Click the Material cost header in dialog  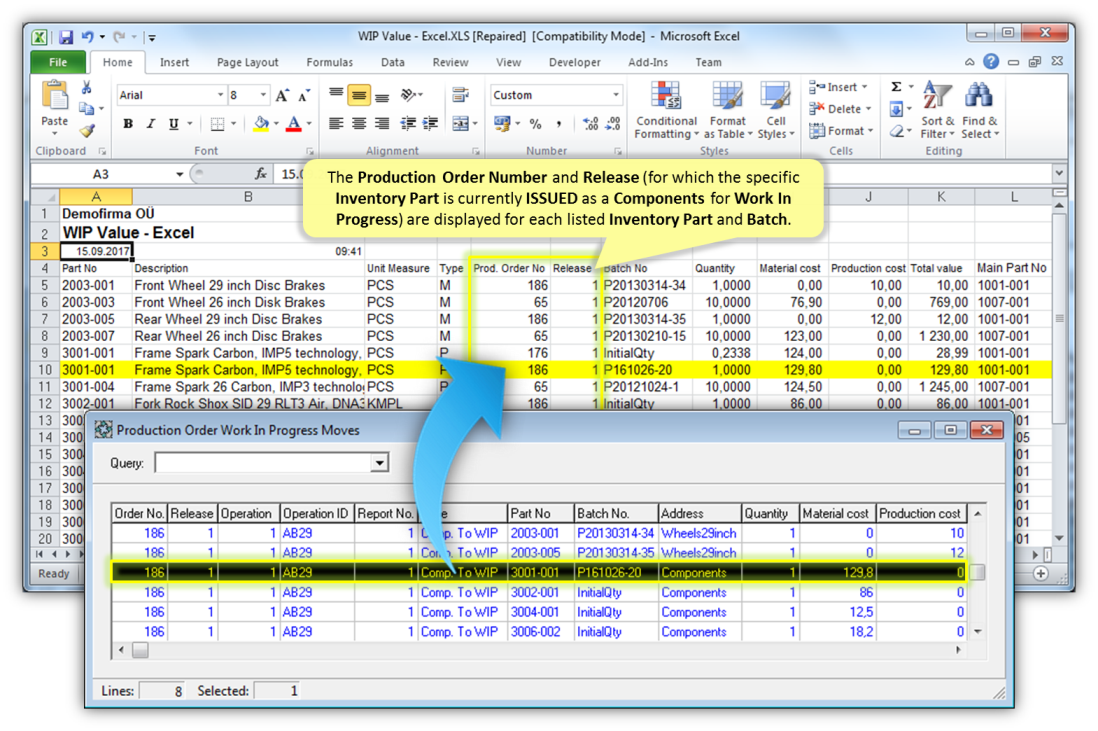pyautogui.click(x=838, y=513)
